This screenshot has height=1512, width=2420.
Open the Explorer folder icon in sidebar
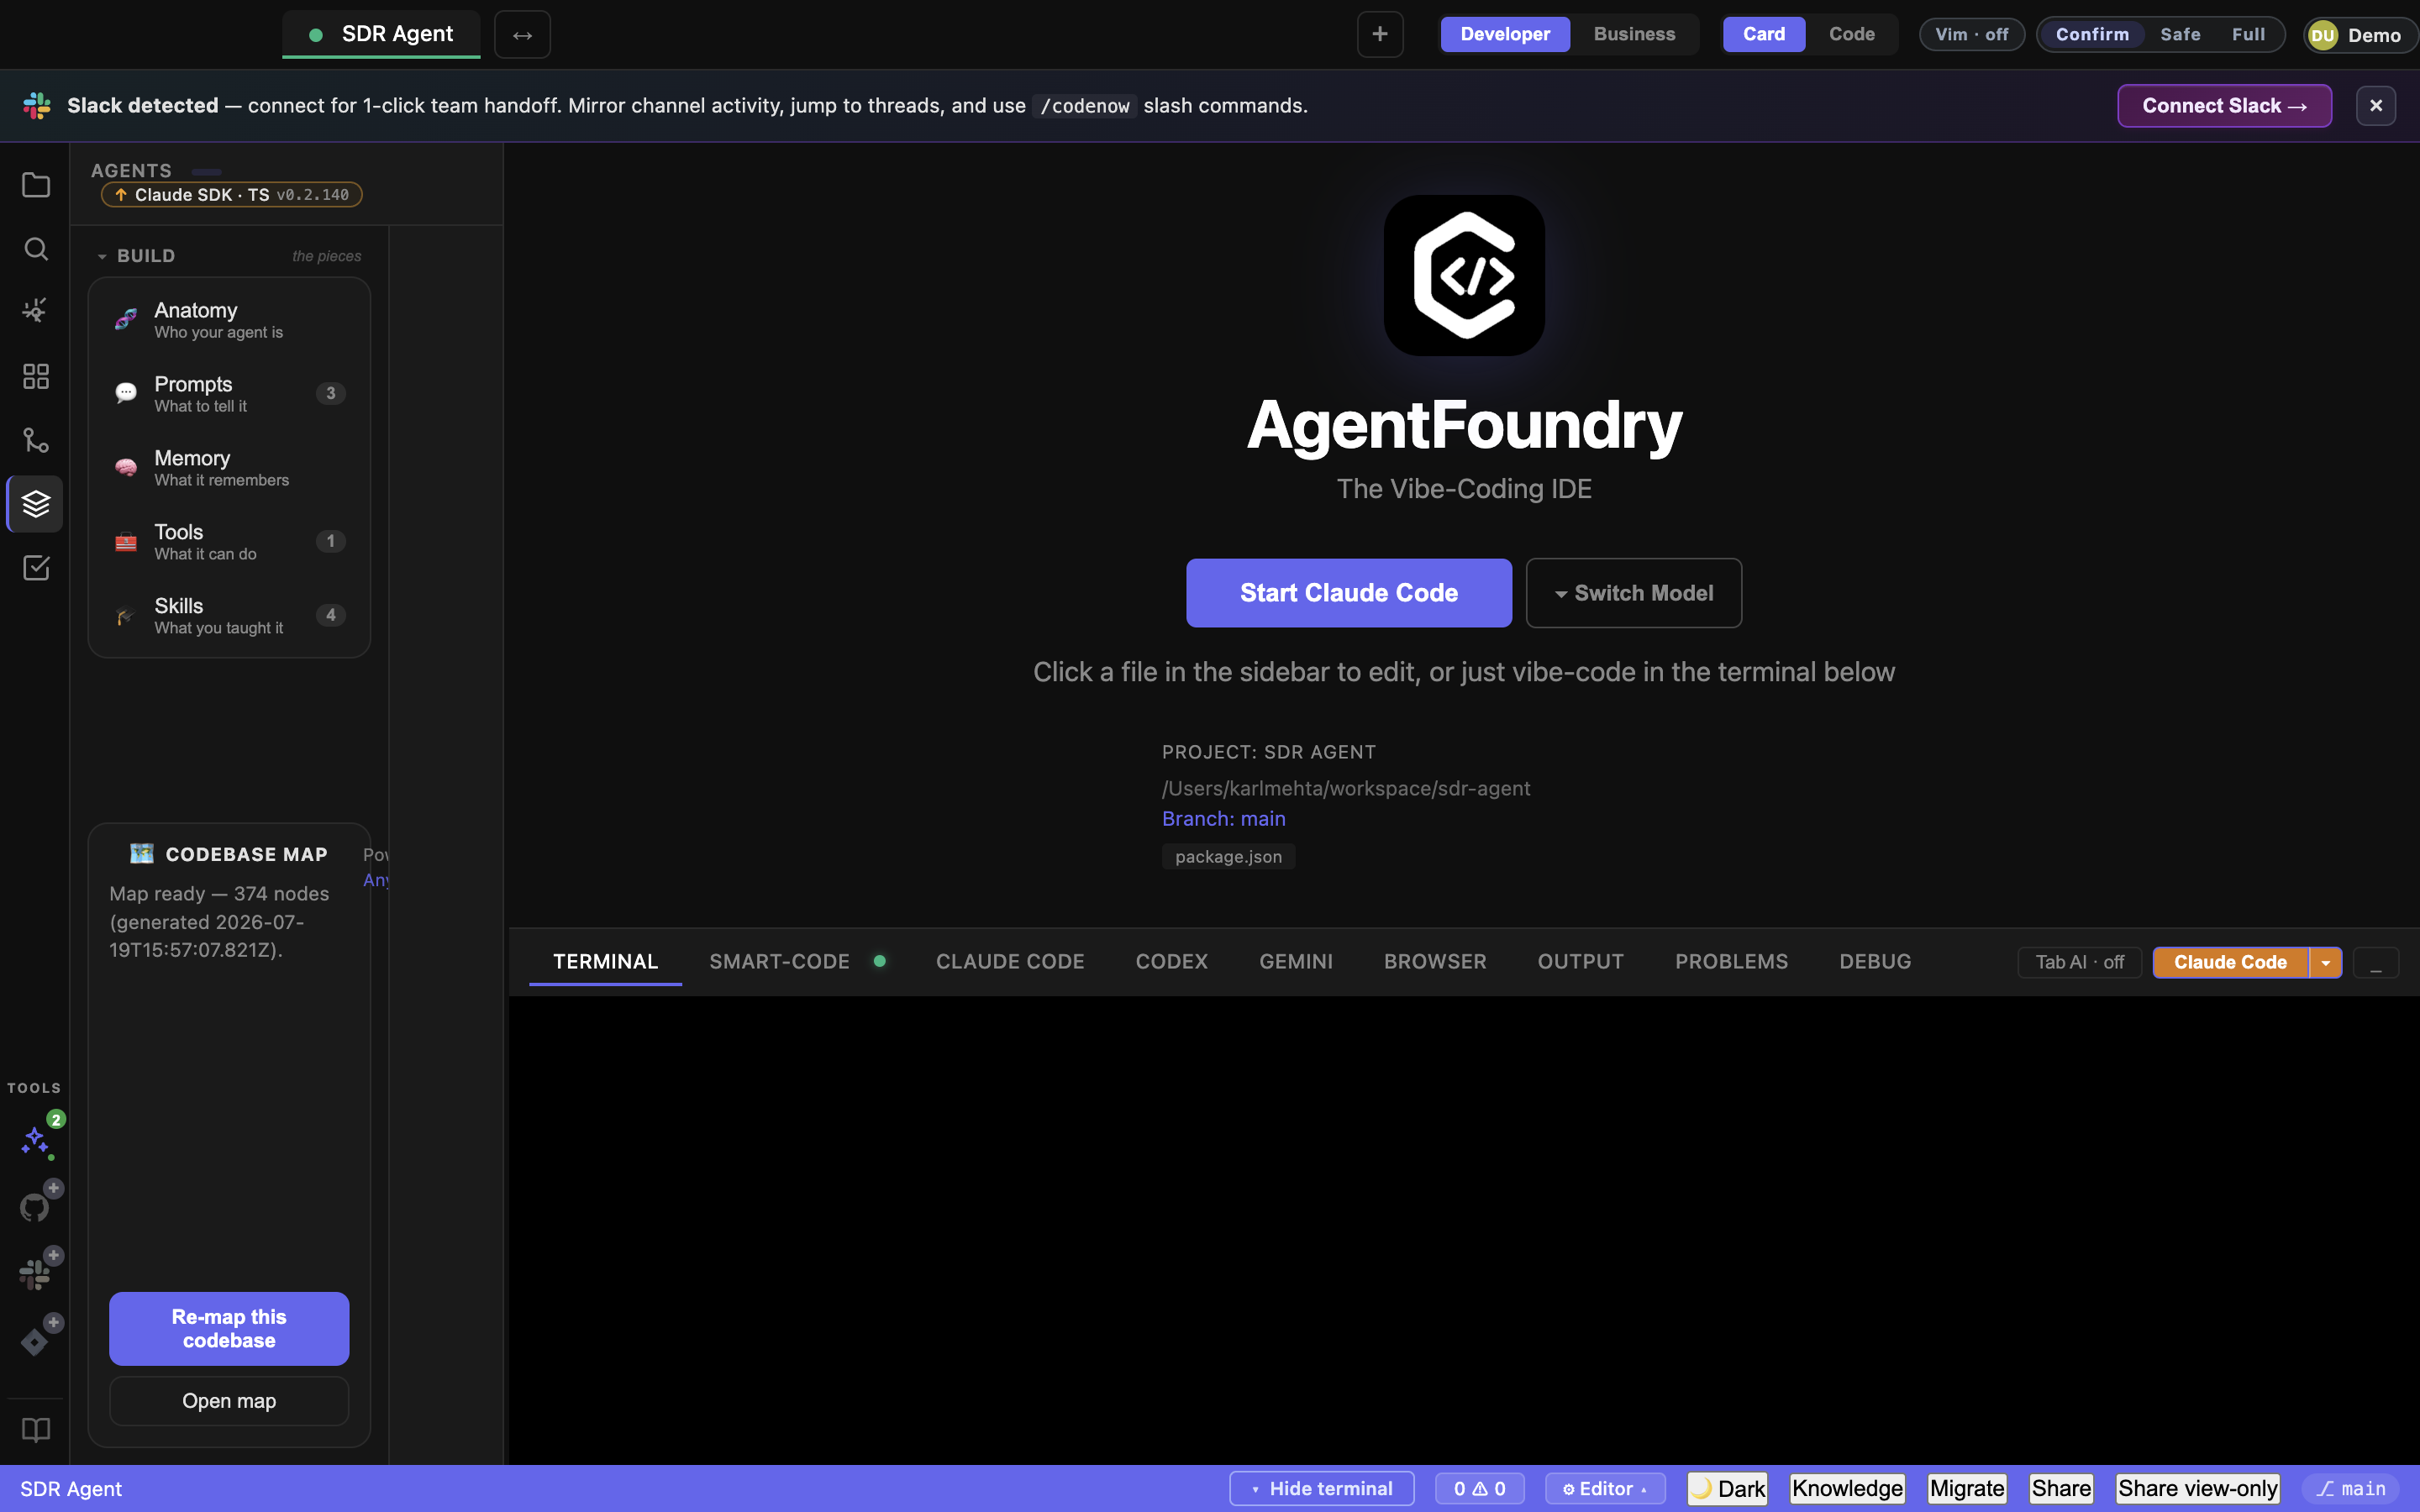pyautogui.click(x=36, y=185)
